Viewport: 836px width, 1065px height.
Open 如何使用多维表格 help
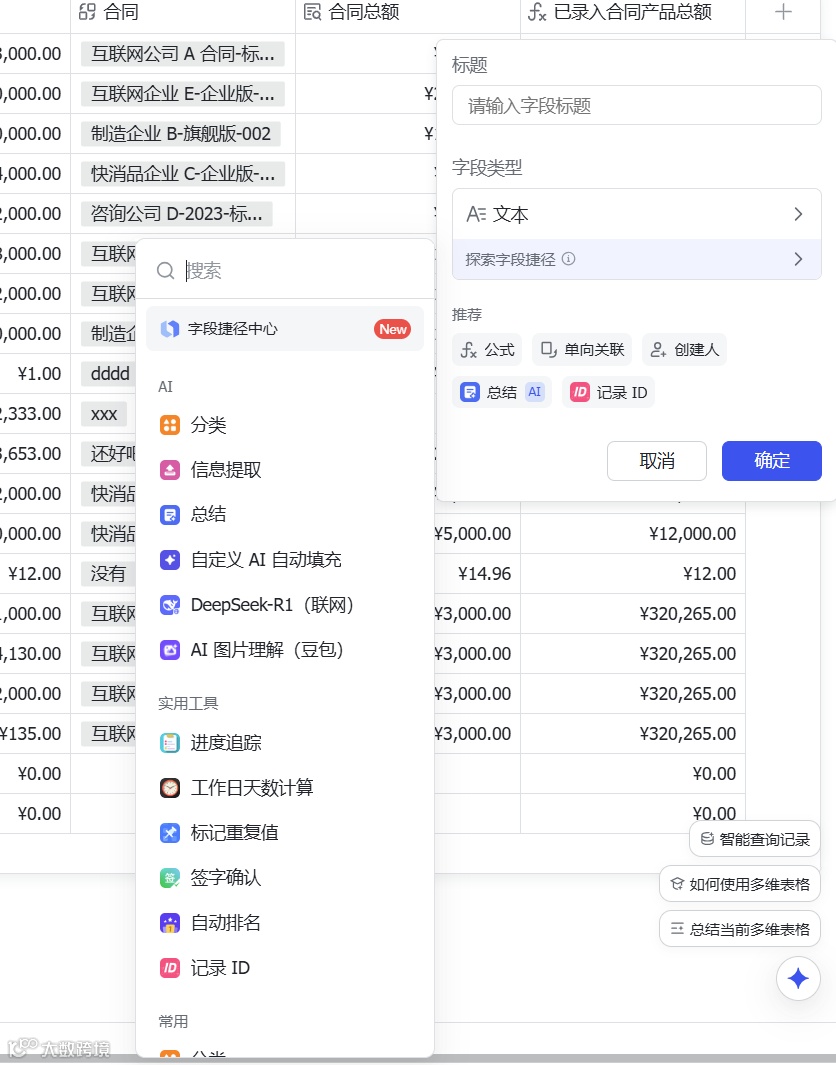(x=740, y=884)
